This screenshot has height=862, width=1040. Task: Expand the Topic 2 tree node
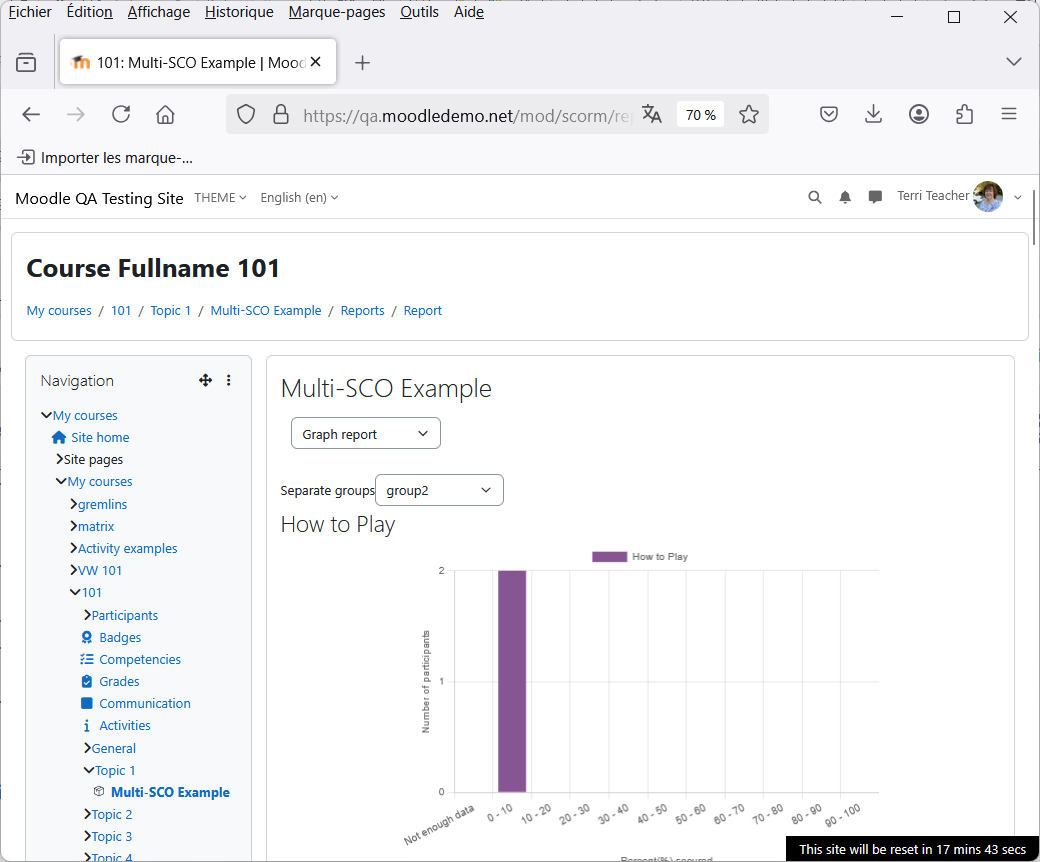[x=88, y=814]
